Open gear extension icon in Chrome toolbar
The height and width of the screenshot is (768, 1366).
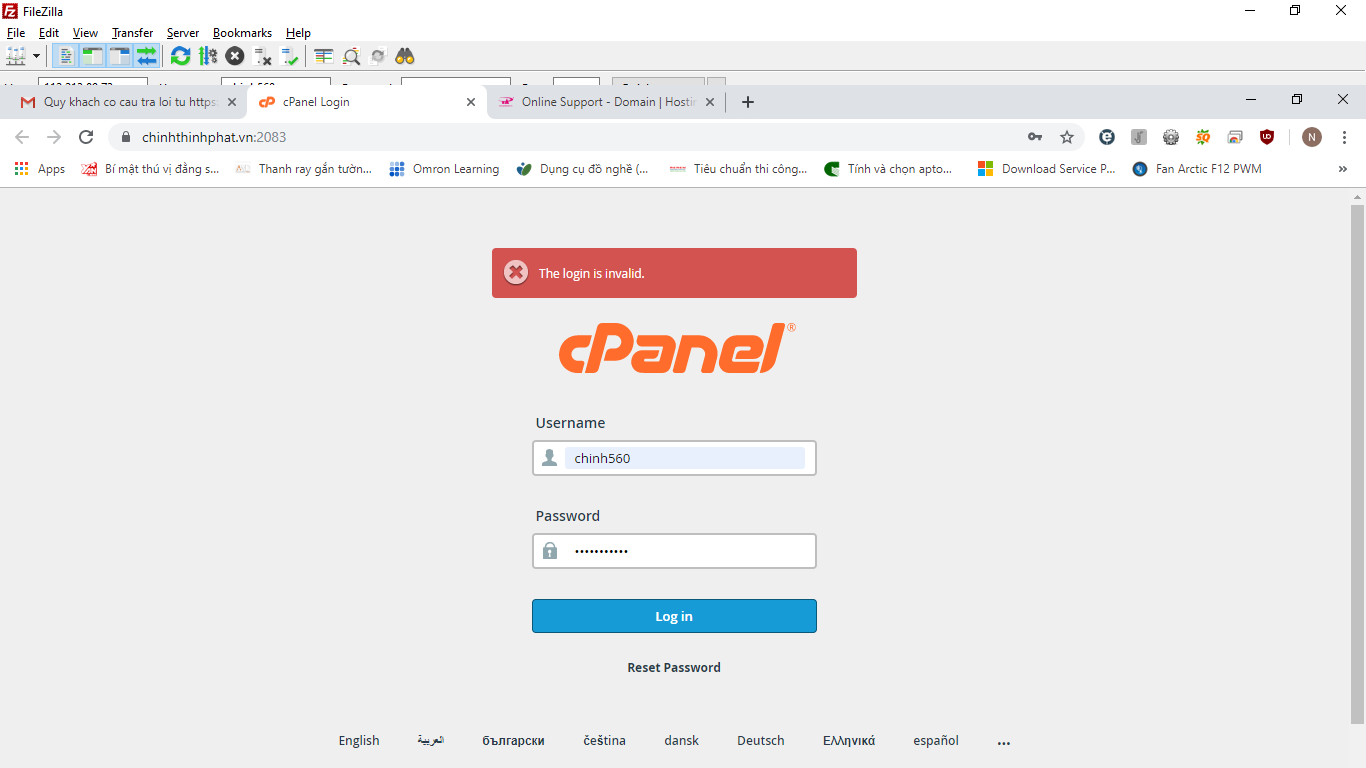point(1171,137)
